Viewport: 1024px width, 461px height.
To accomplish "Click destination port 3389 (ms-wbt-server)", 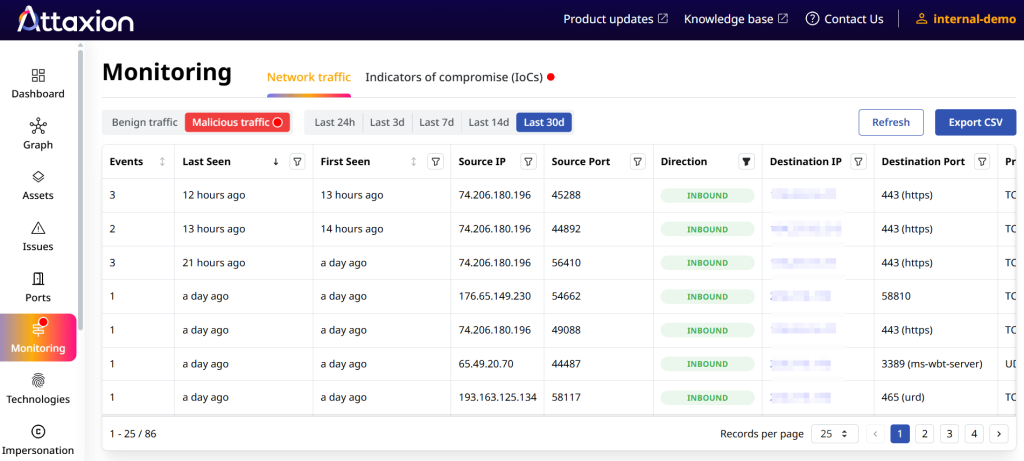I will point(932,364).
